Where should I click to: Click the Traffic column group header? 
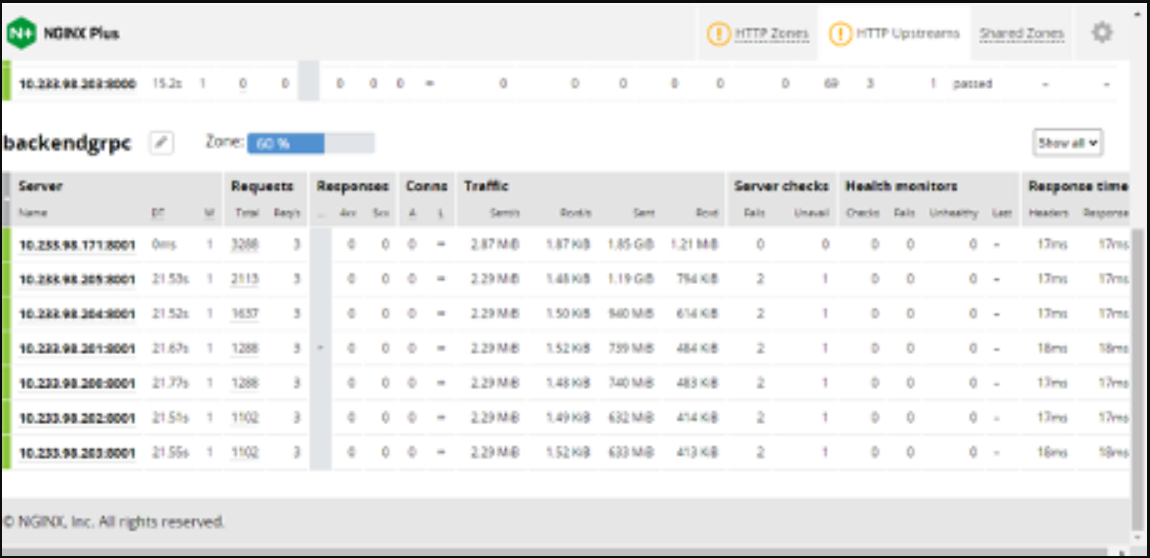pyautogui.click(x=486, y=186)
